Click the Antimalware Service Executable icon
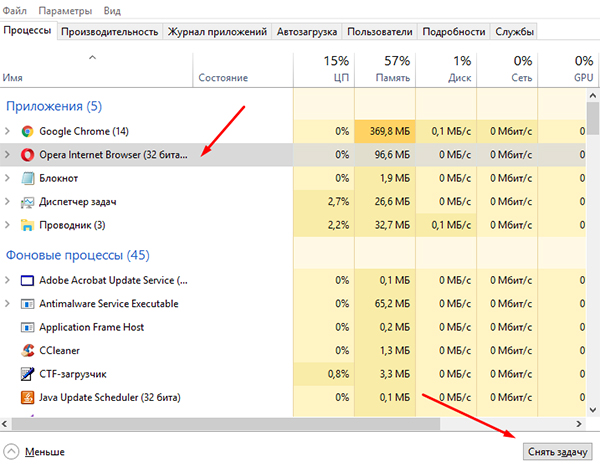 point(27,304)
